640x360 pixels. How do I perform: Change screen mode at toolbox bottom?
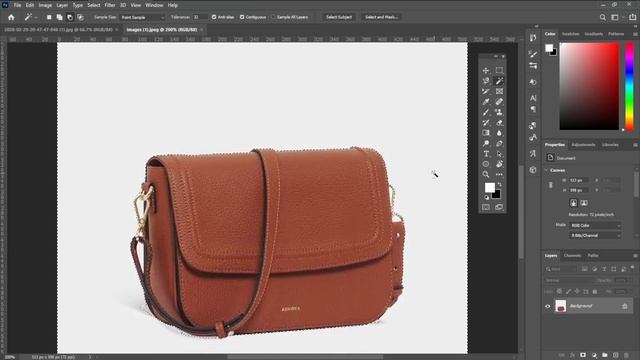(x=499, y=207)
